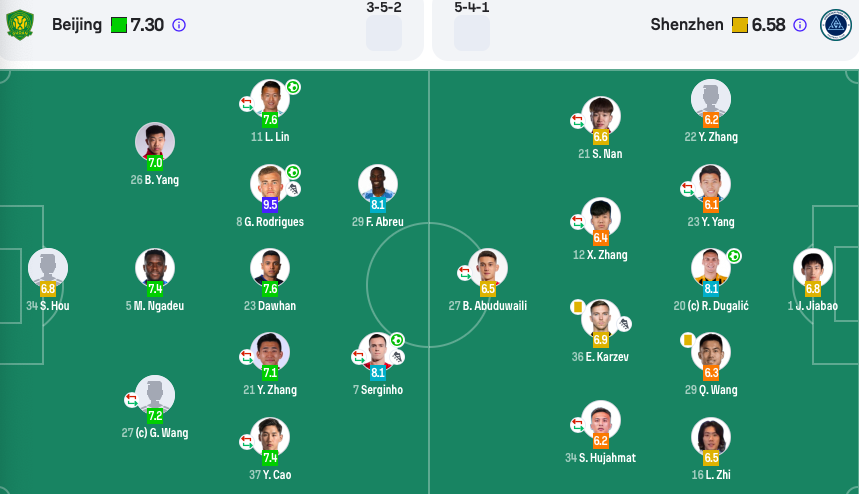The height and width of the screenshot is (494, 859).
Task: Open info icon next to Beijing rating 7.30
Action: (179, 25)
